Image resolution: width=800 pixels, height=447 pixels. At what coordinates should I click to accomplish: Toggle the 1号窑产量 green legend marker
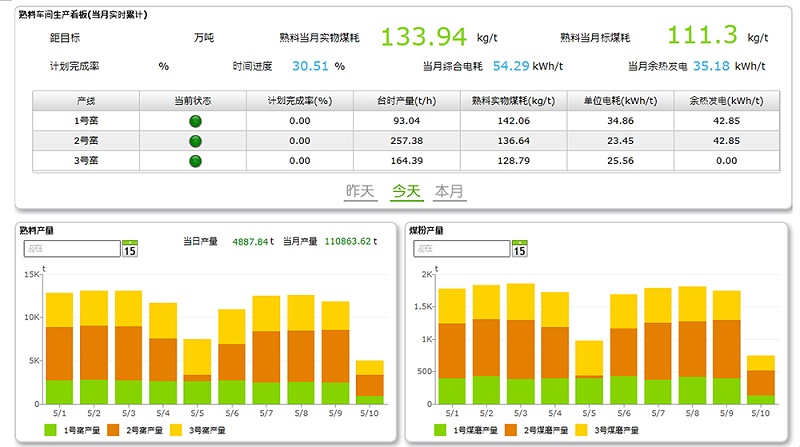click(x=51, y=430)
